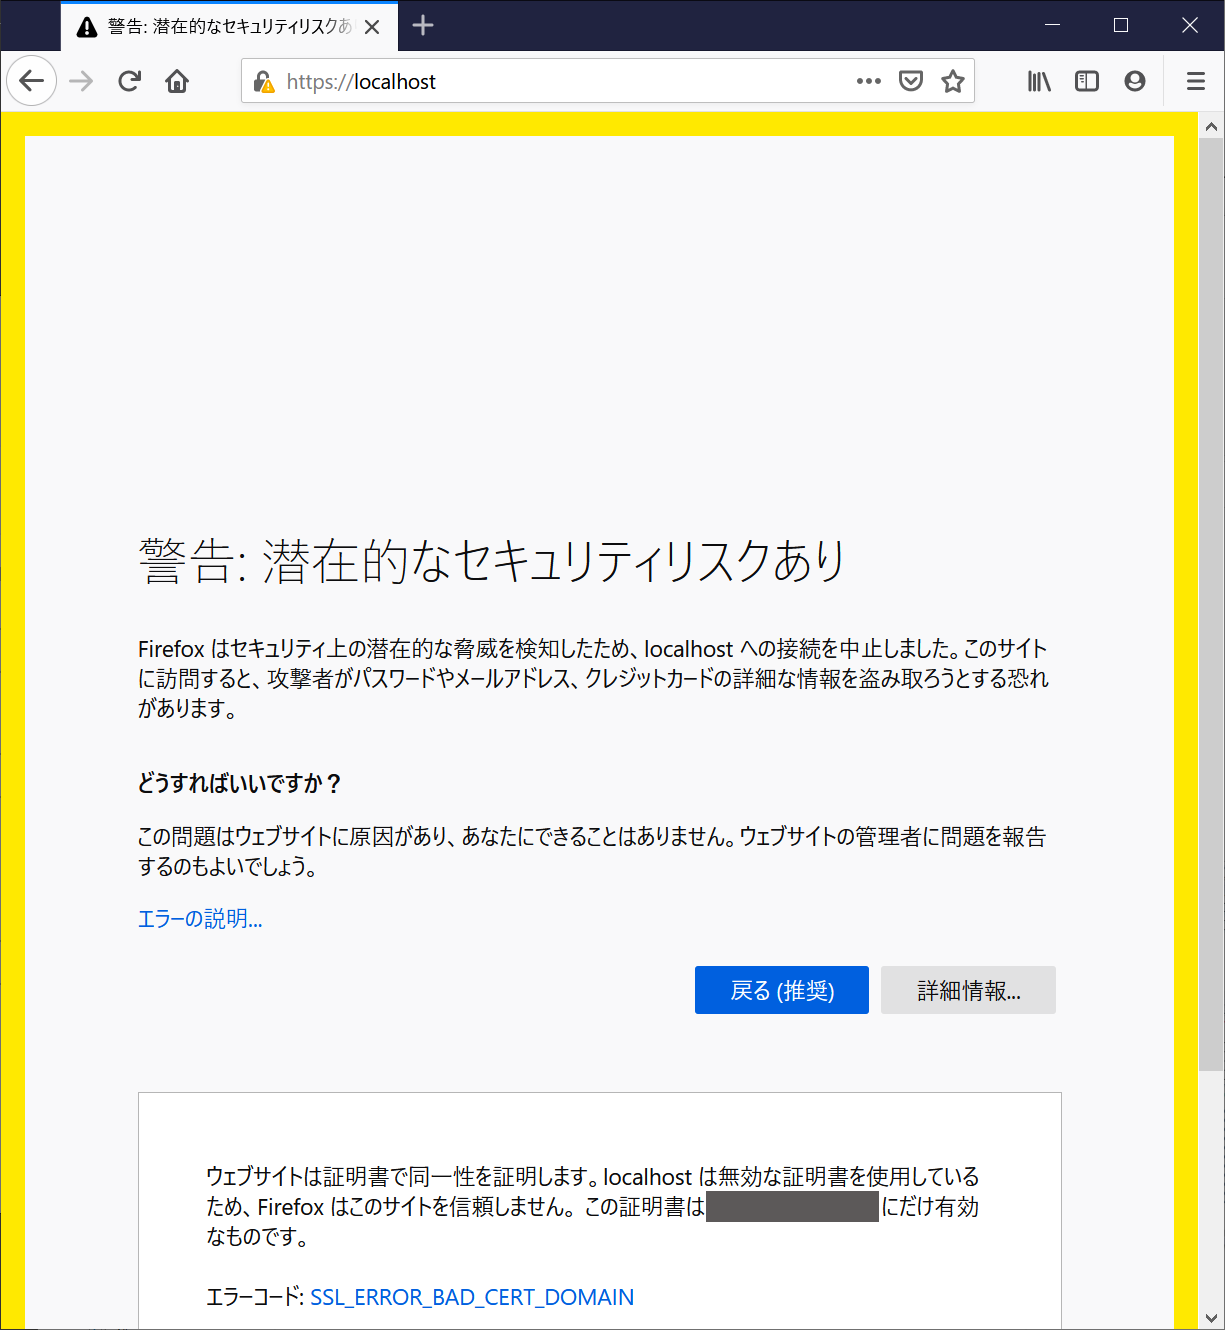
Task: Close the security warning tab
Action: pyautogui.click(x=372, y=27)
